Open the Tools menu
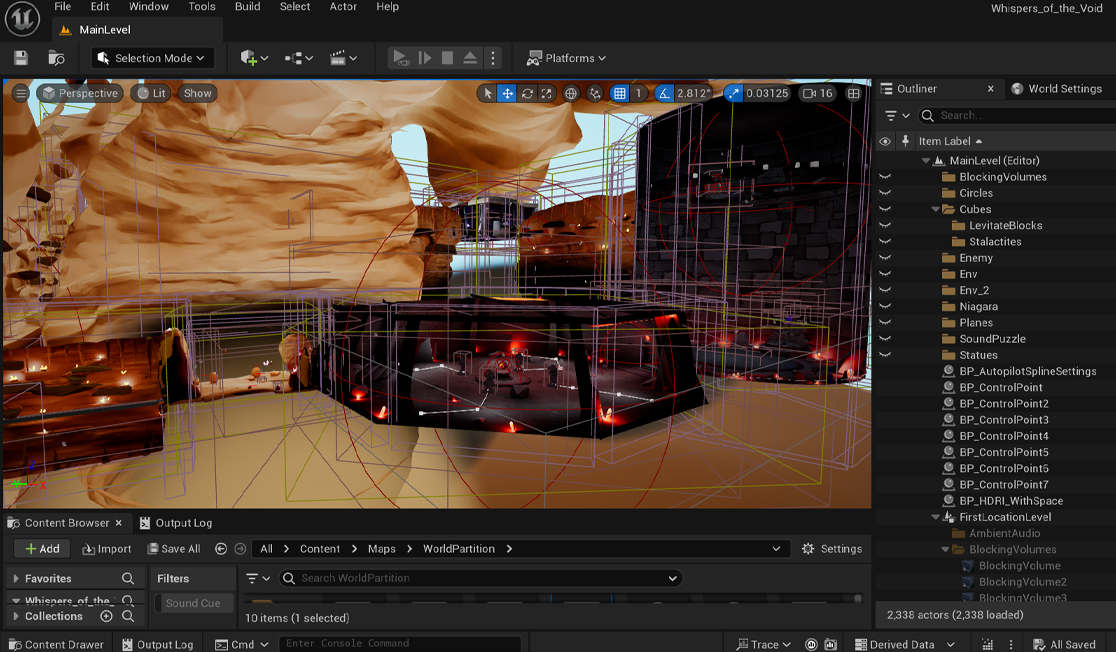The height and width of the screenshot is (652, 1116). 202,6
